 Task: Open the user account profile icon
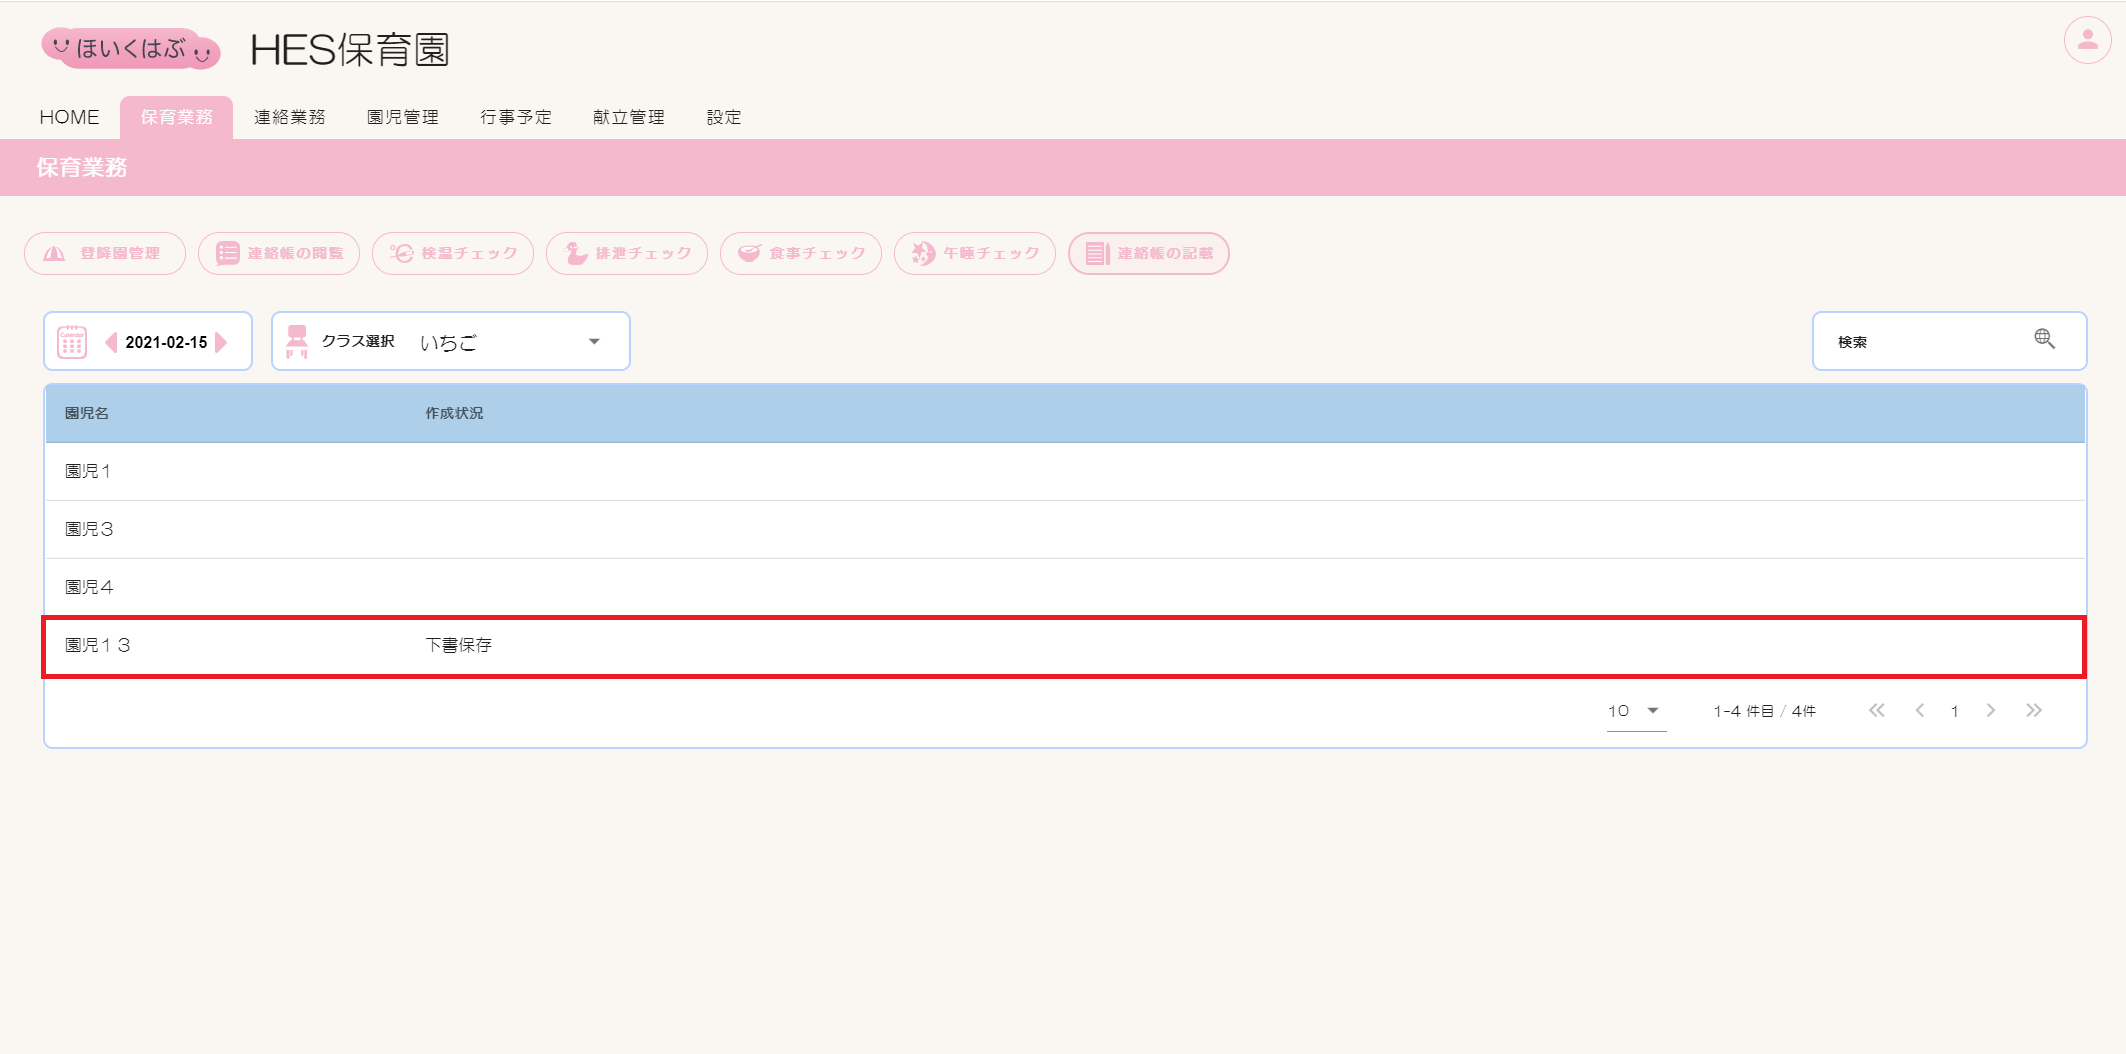click(x=2087, y=41)
